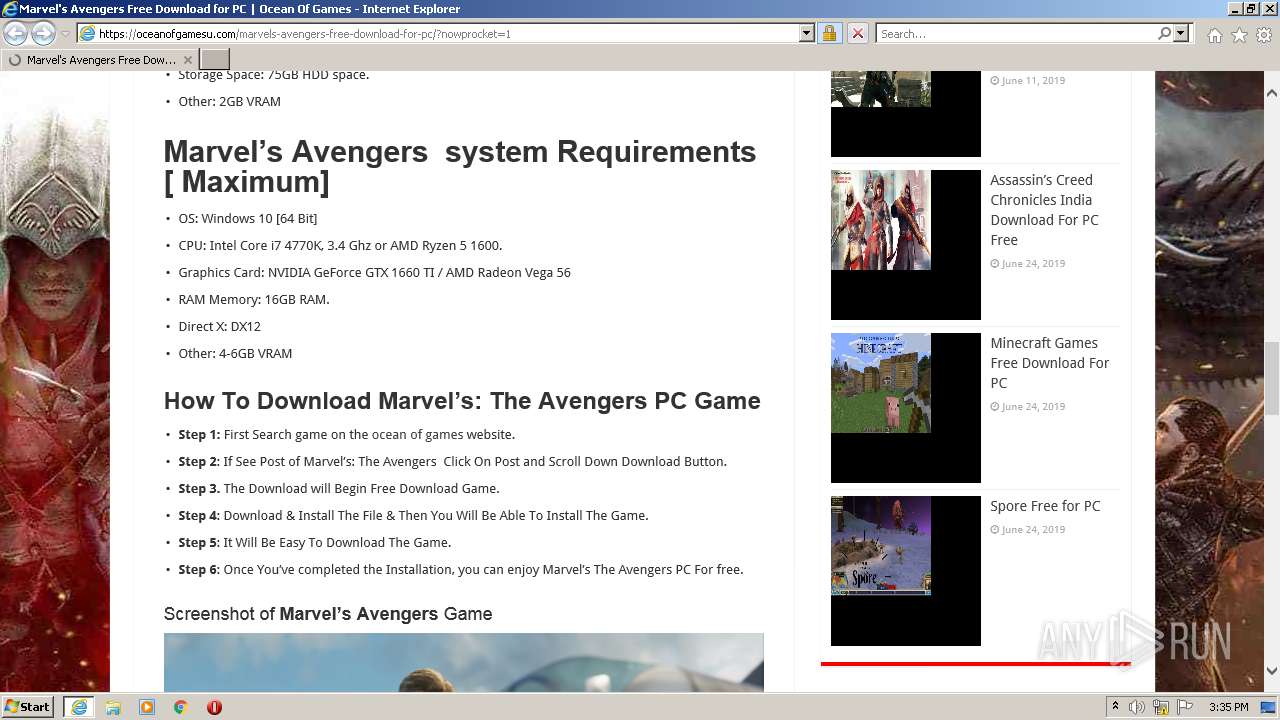Click the page scroll up arrow

[1271, 93]
